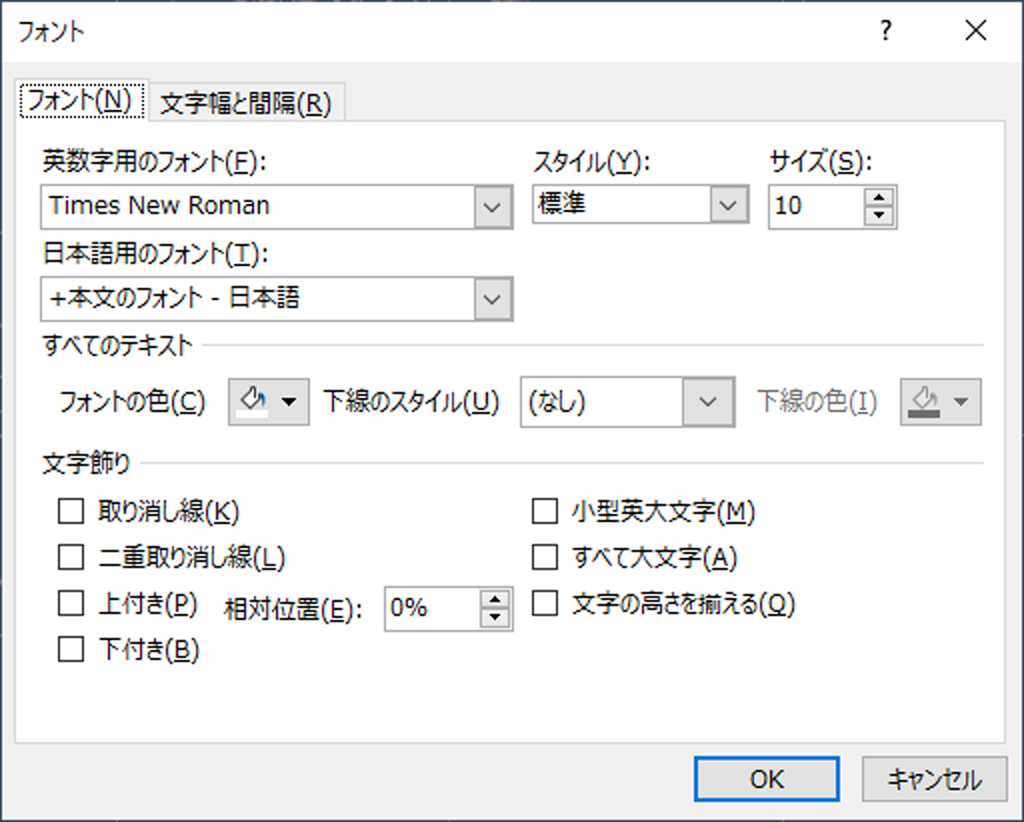Open the 日本語用のフォント dropdown

tap(491, 299)
